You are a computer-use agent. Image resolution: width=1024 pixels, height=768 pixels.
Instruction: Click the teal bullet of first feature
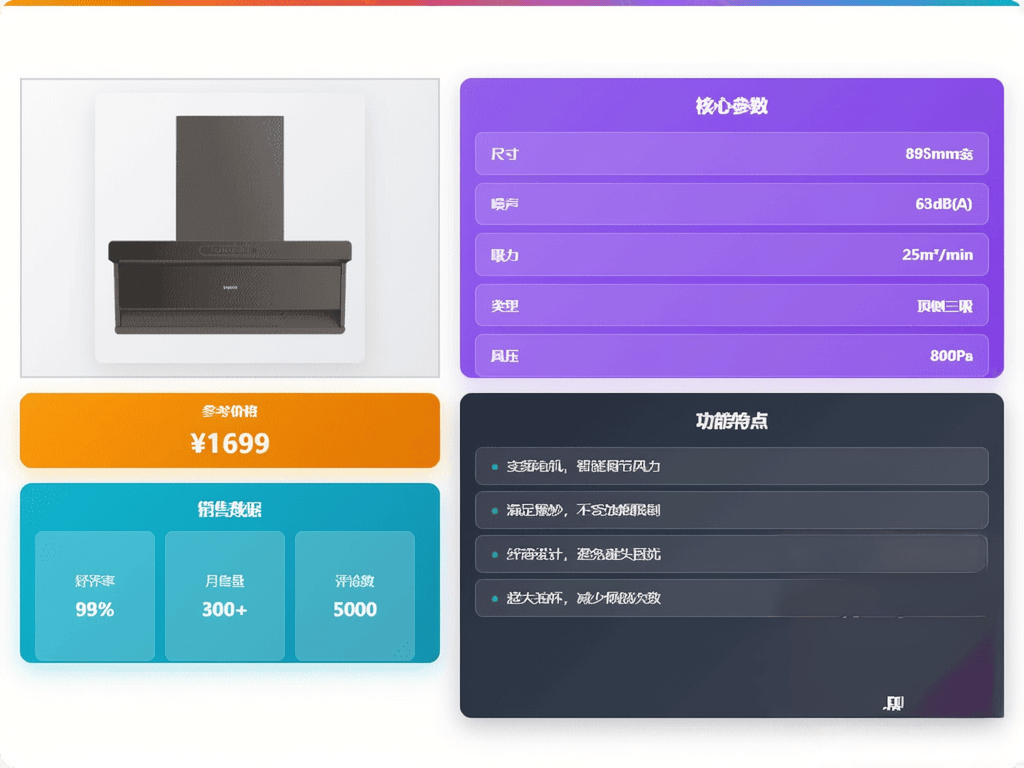coord(494,467)
